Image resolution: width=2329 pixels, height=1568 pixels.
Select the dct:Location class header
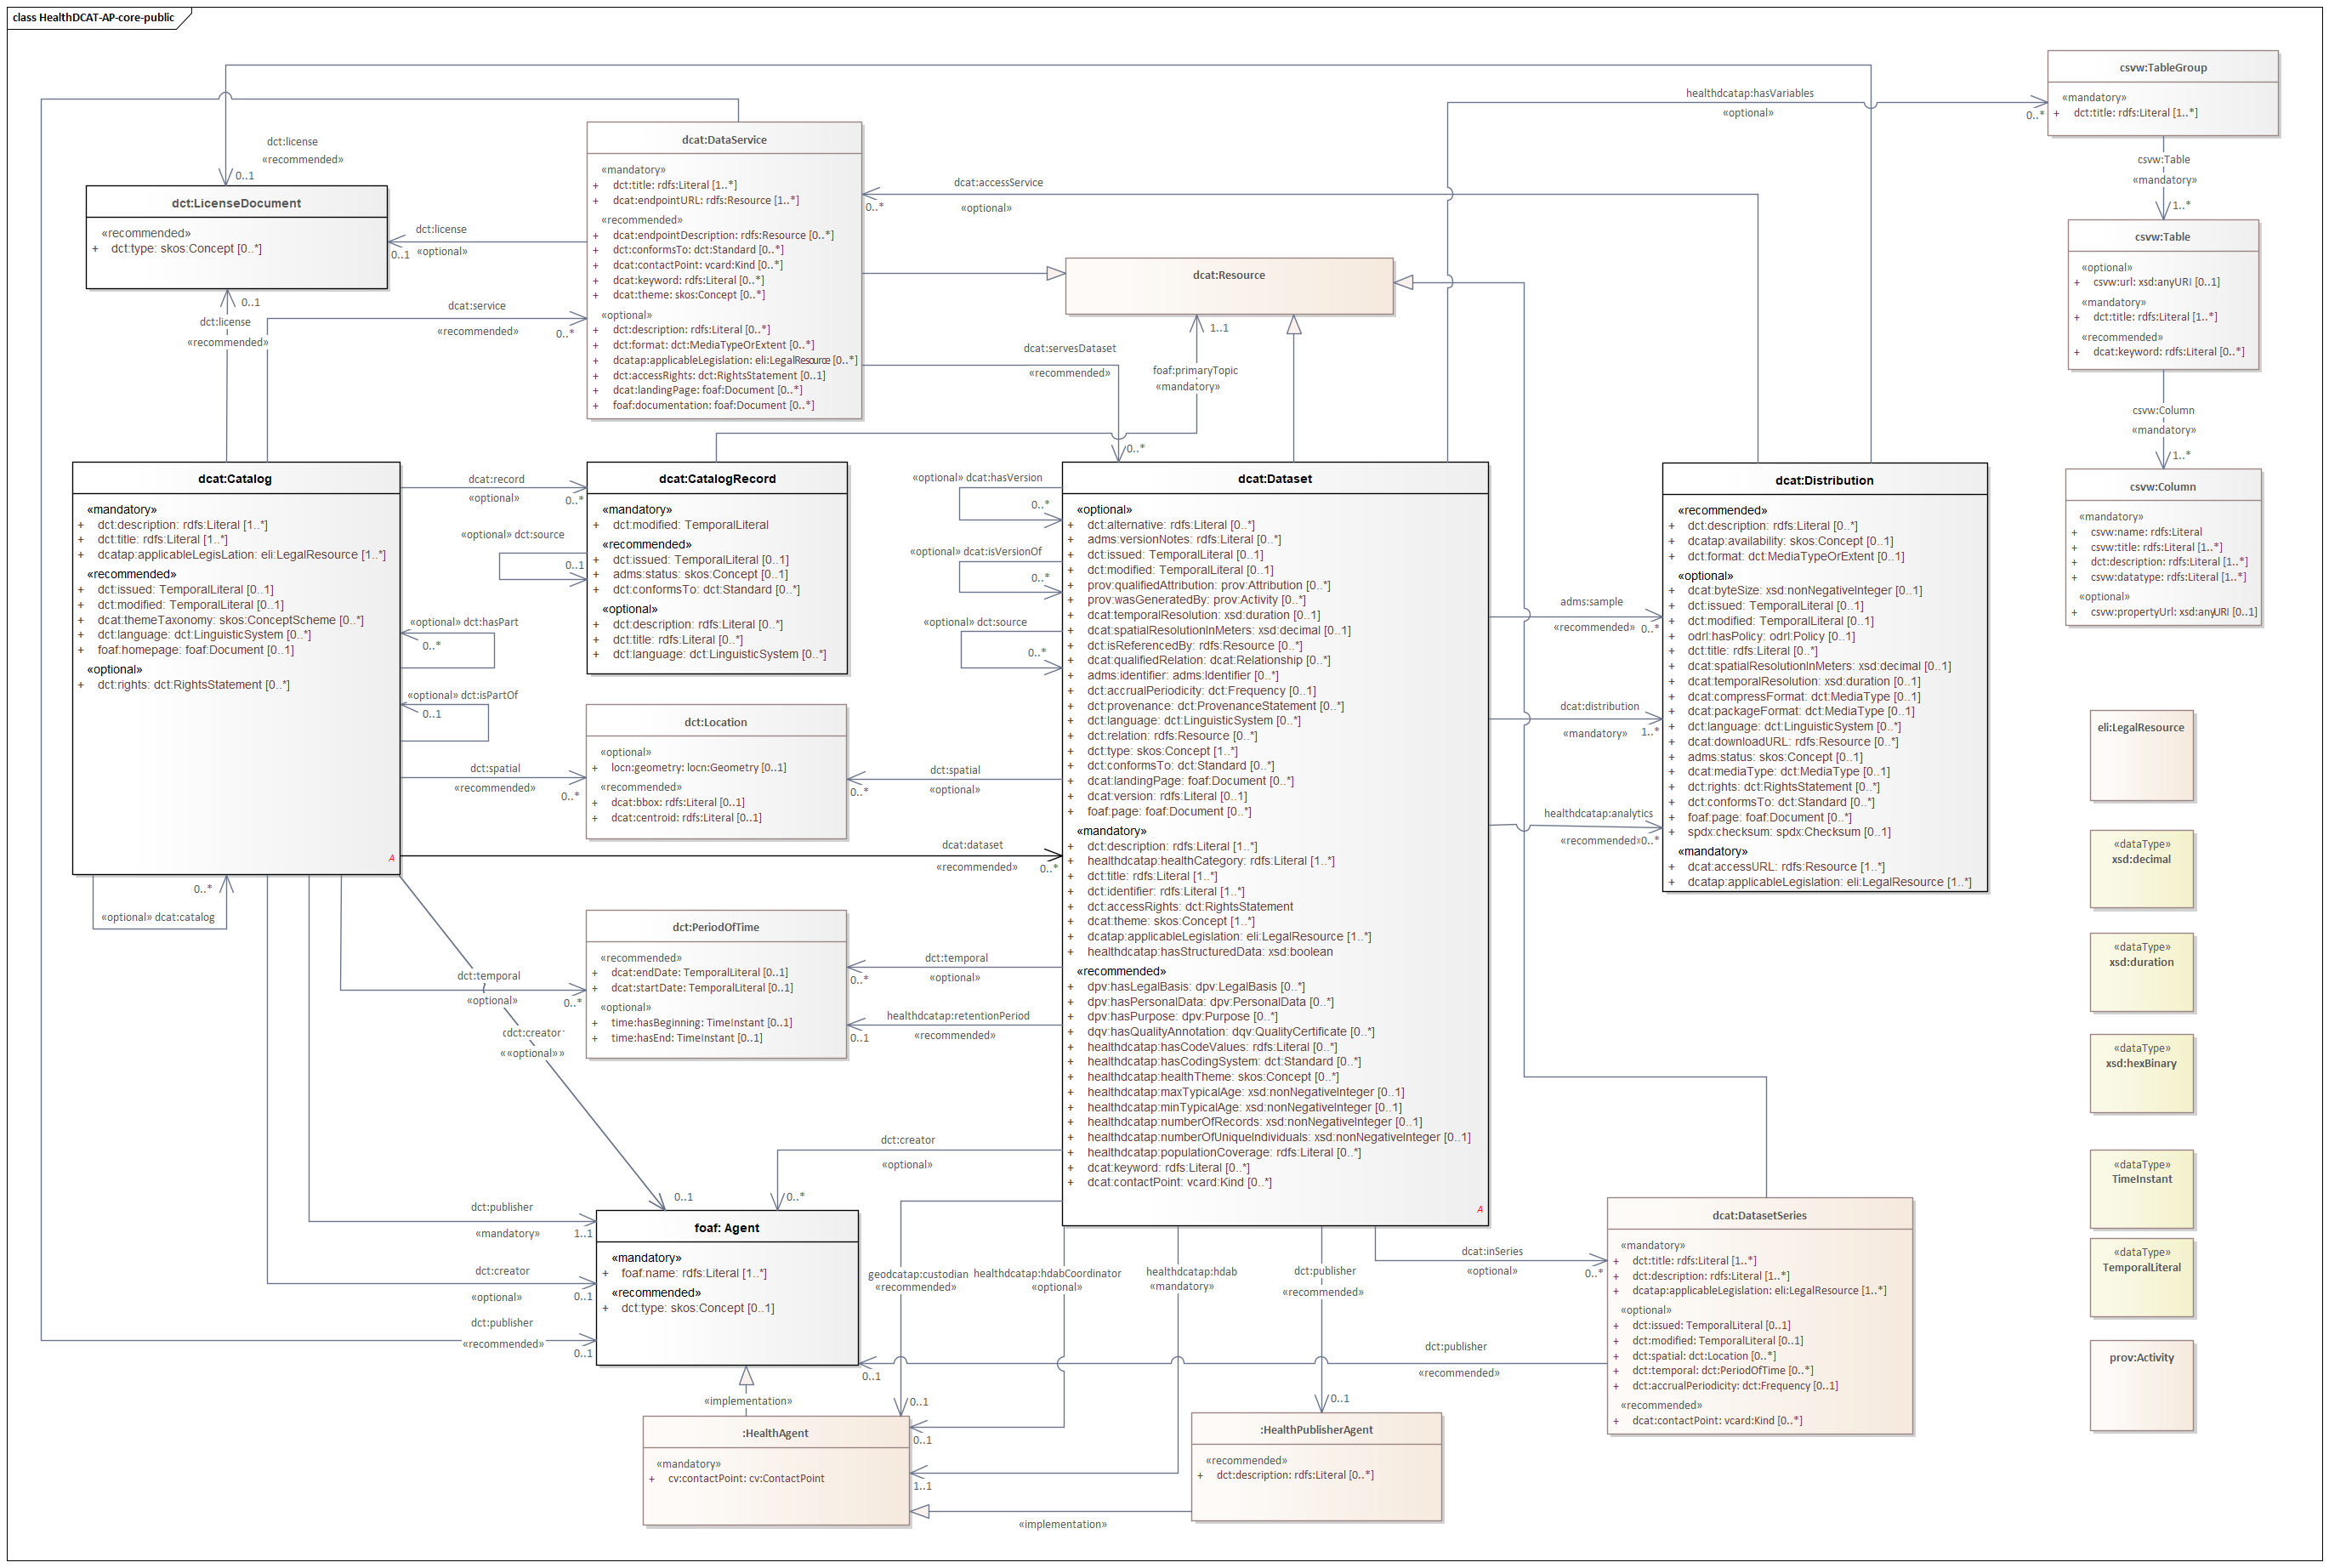(715, 721)
